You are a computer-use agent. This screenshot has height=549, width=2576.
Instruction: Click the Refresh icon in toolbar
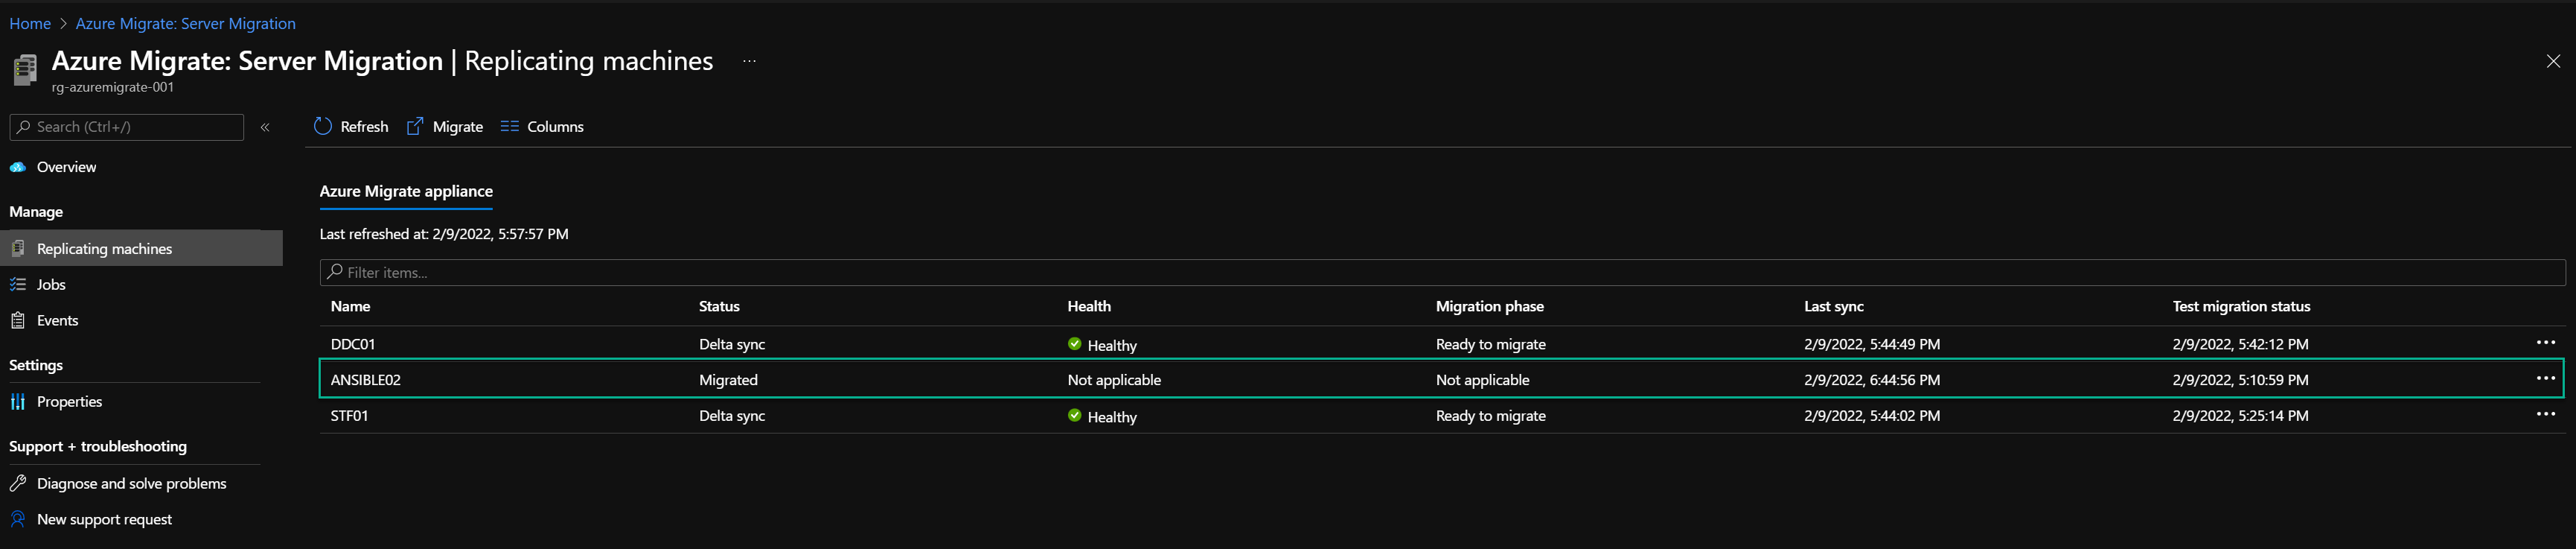tap(322, 127)
